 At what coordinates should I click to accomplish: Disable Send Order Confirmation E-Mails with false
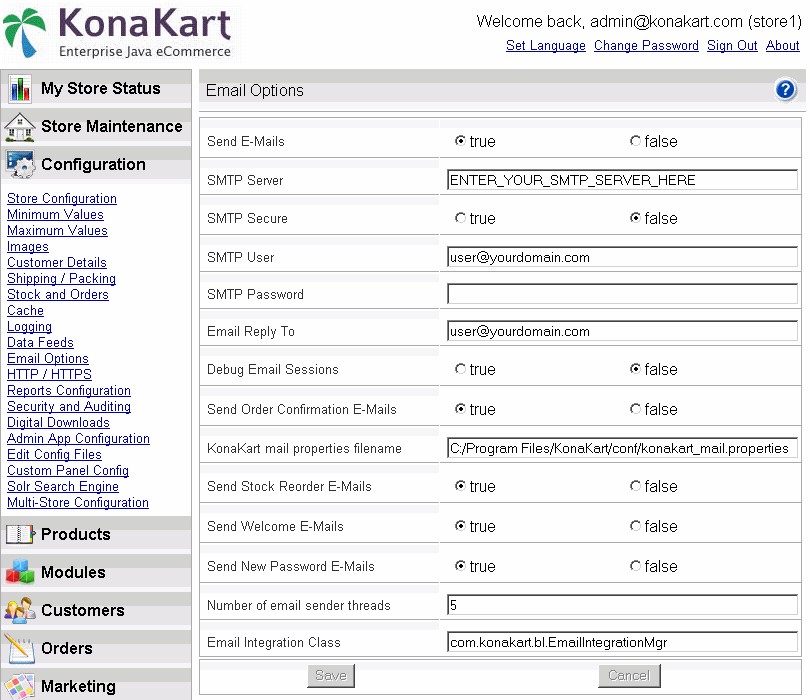635,409
